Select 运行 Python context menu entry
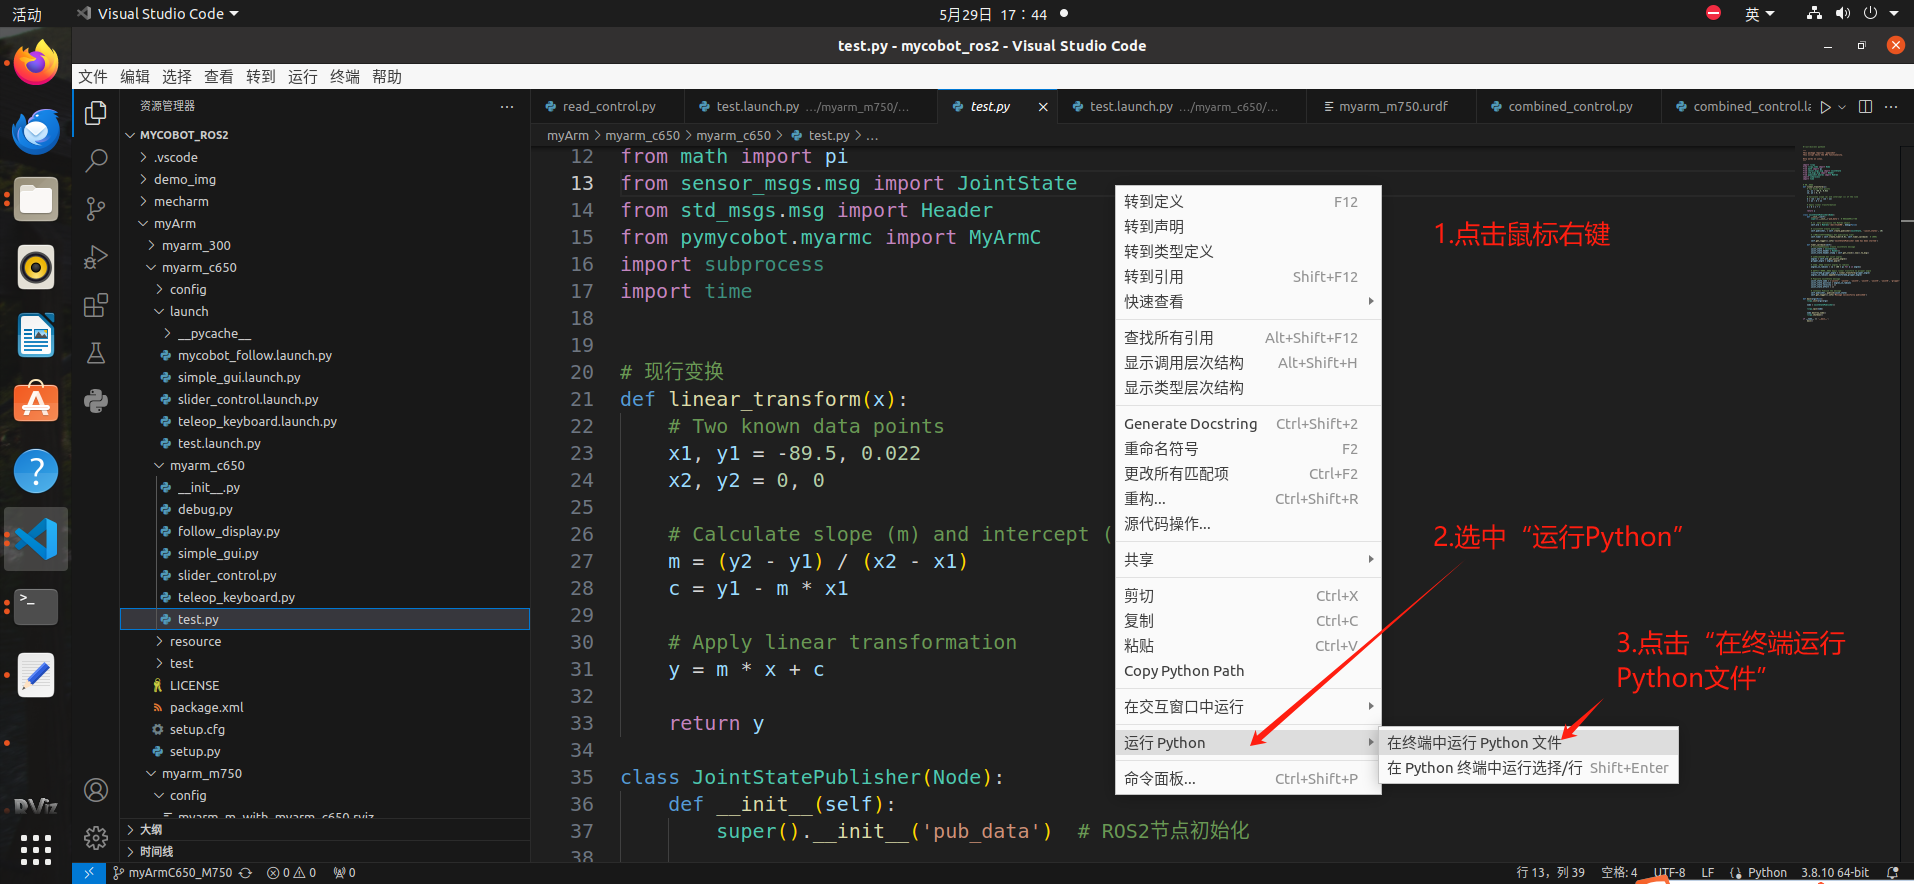The width and height of the screenshot is (1914, 884). 1248,742
